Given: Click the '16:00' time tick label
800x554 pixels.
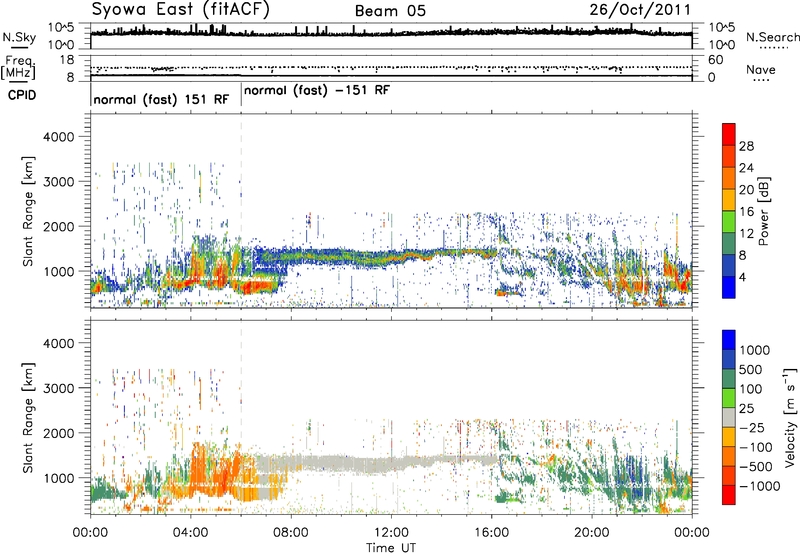Looking at the screenshot, I should (491, 533).
